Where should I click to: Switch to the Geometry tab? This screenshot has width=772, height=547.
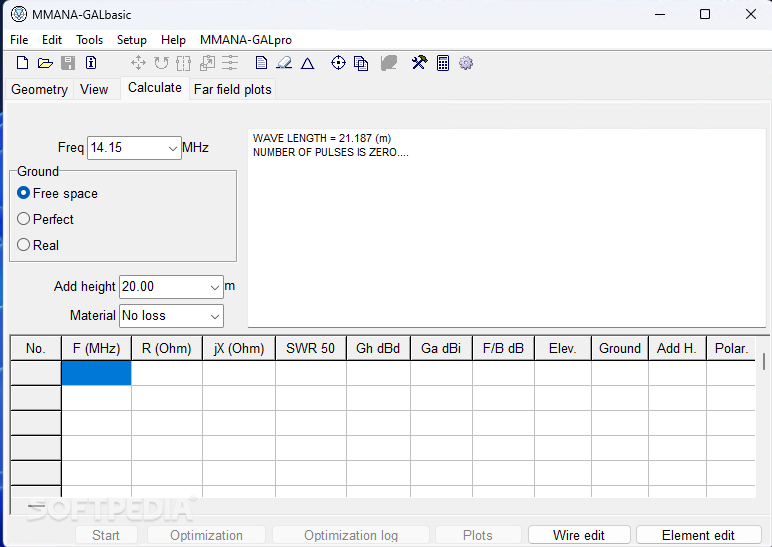click(x=39, y=90)
